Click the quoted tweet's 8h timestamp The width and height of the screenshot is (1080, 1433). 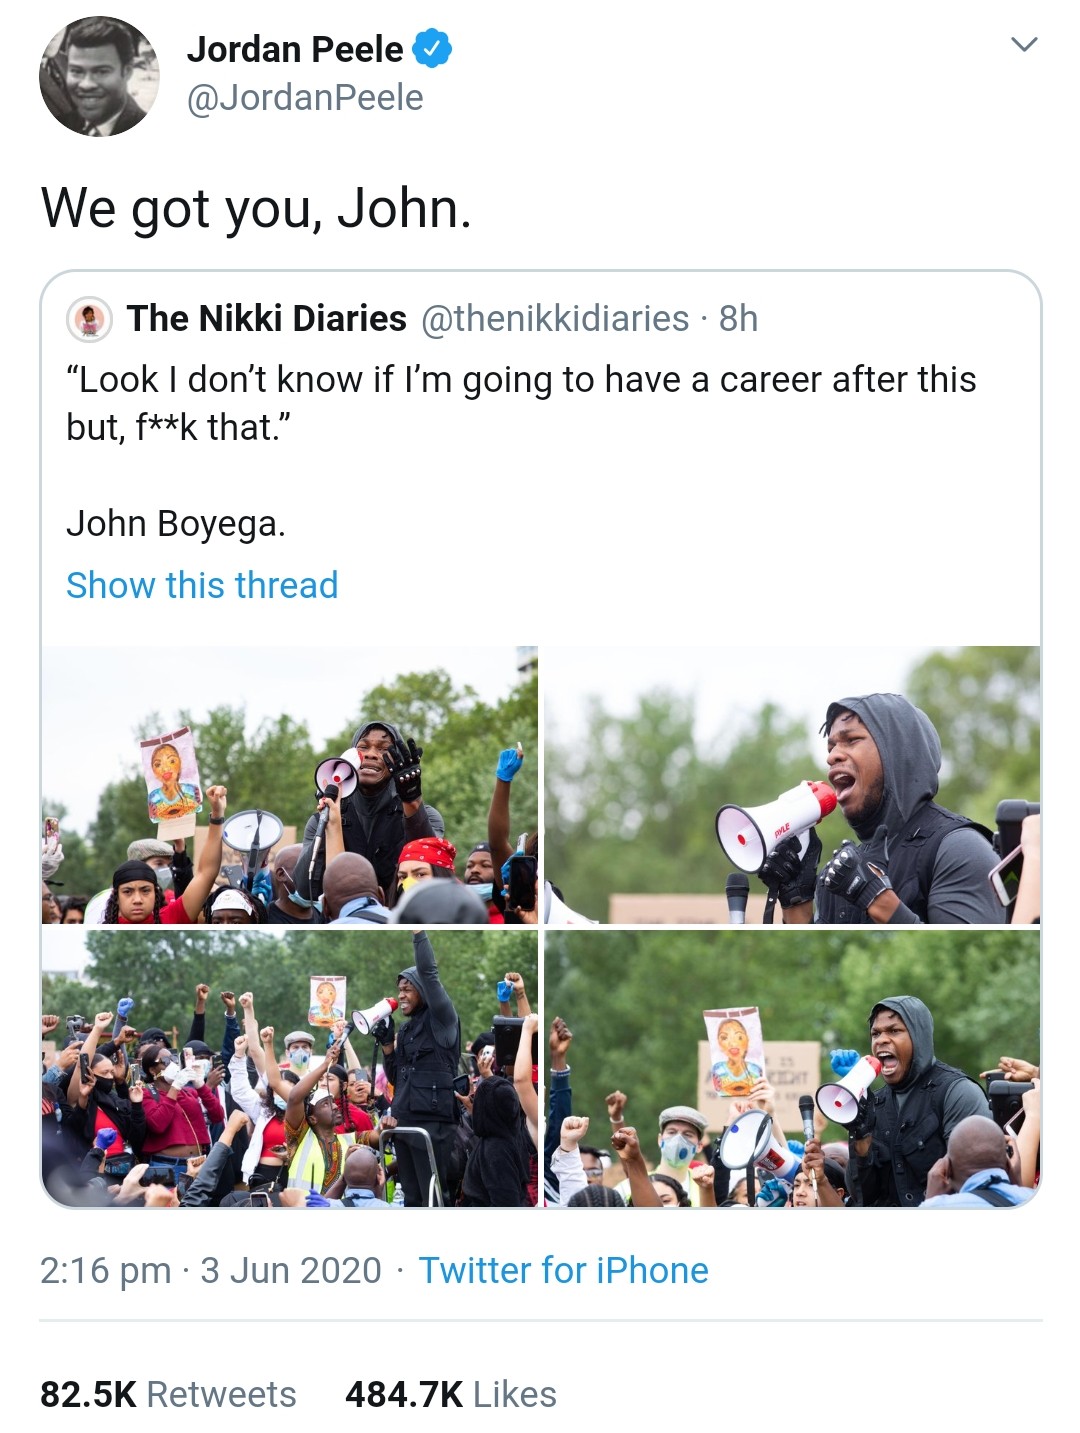coord(738,318)
